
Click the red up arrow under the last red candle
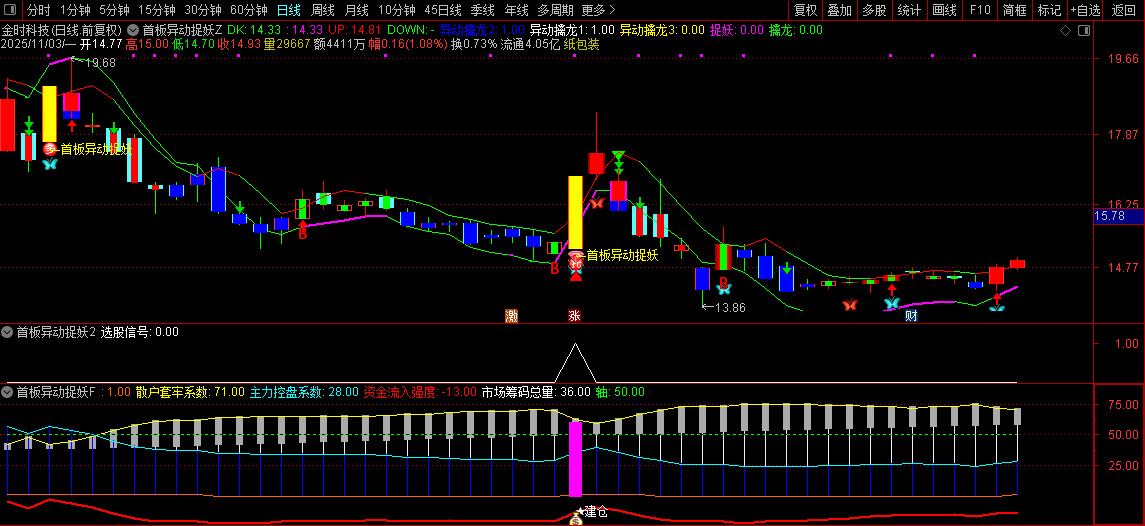coord(997,298)
